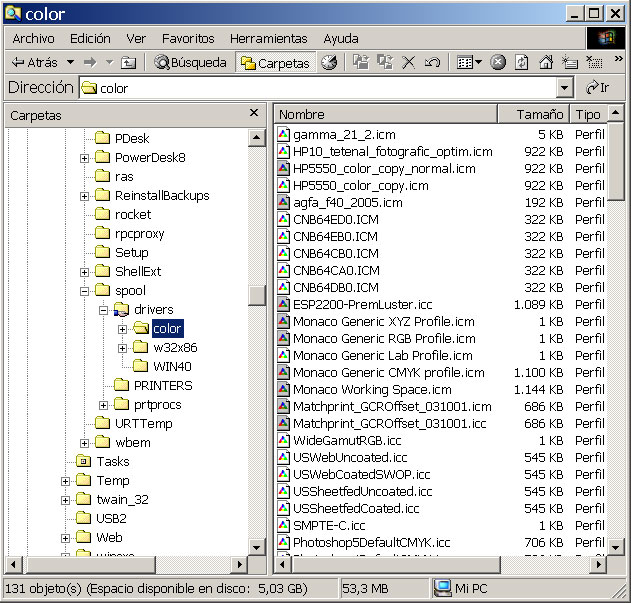Expand the w32x86 folder node
Image resolution: width=631 pixels, height=603 pixels.
(x=123, y=347)
